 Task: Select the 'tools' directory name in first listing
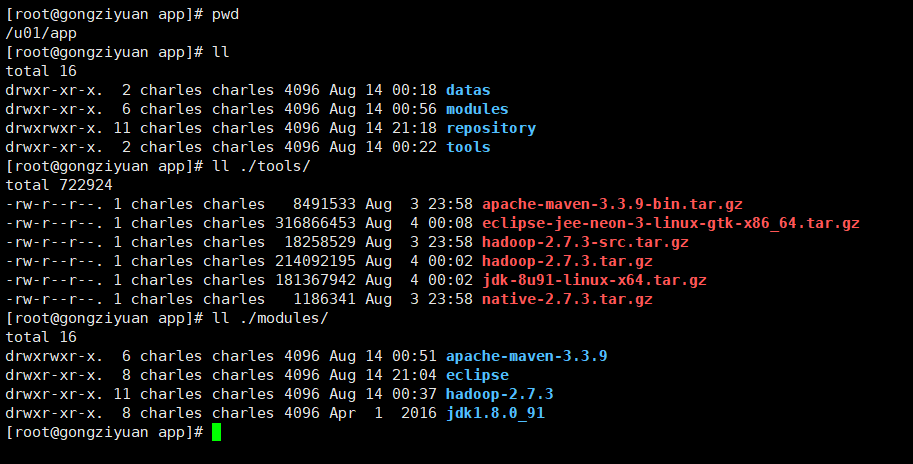pyautogui.click(x=468, y=147)
